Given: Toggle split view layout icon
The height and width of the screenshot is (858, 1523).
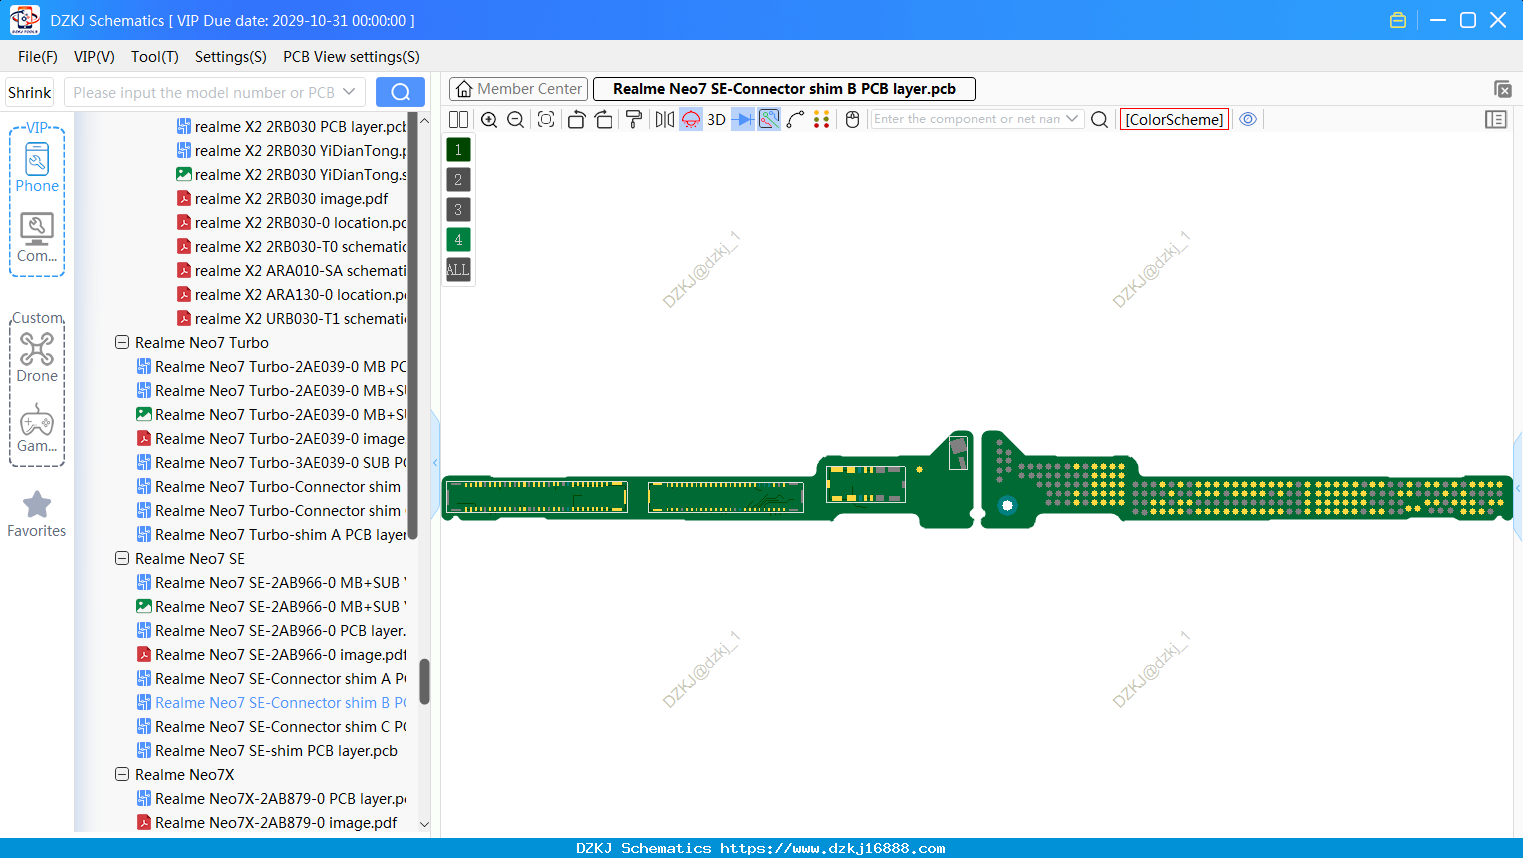Looking at the screenshot, I should (458, 119).
